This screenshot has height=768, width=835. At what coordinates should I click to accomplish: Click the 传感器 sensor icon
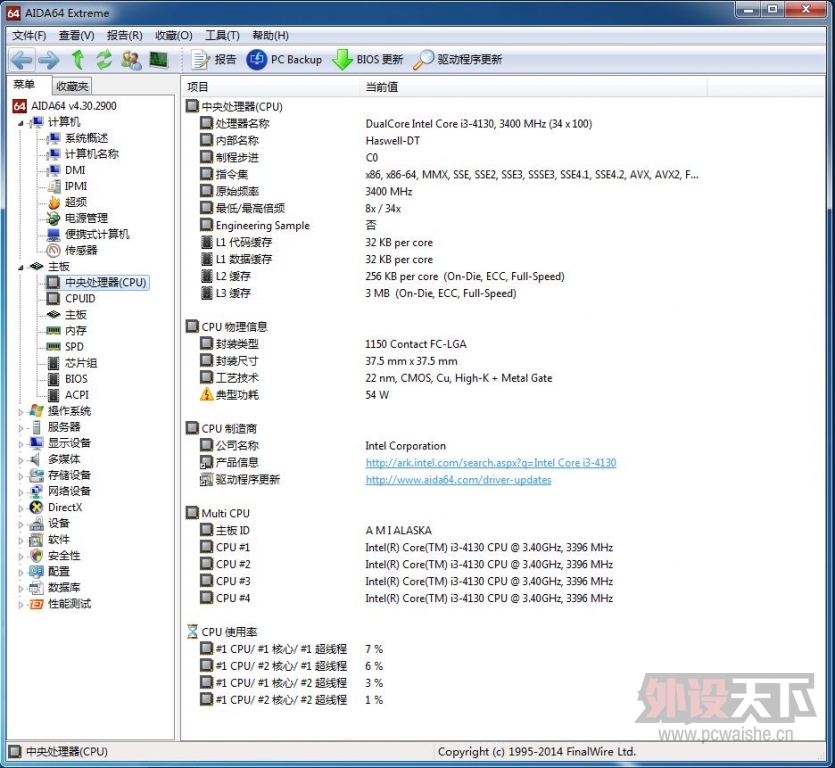54,250
